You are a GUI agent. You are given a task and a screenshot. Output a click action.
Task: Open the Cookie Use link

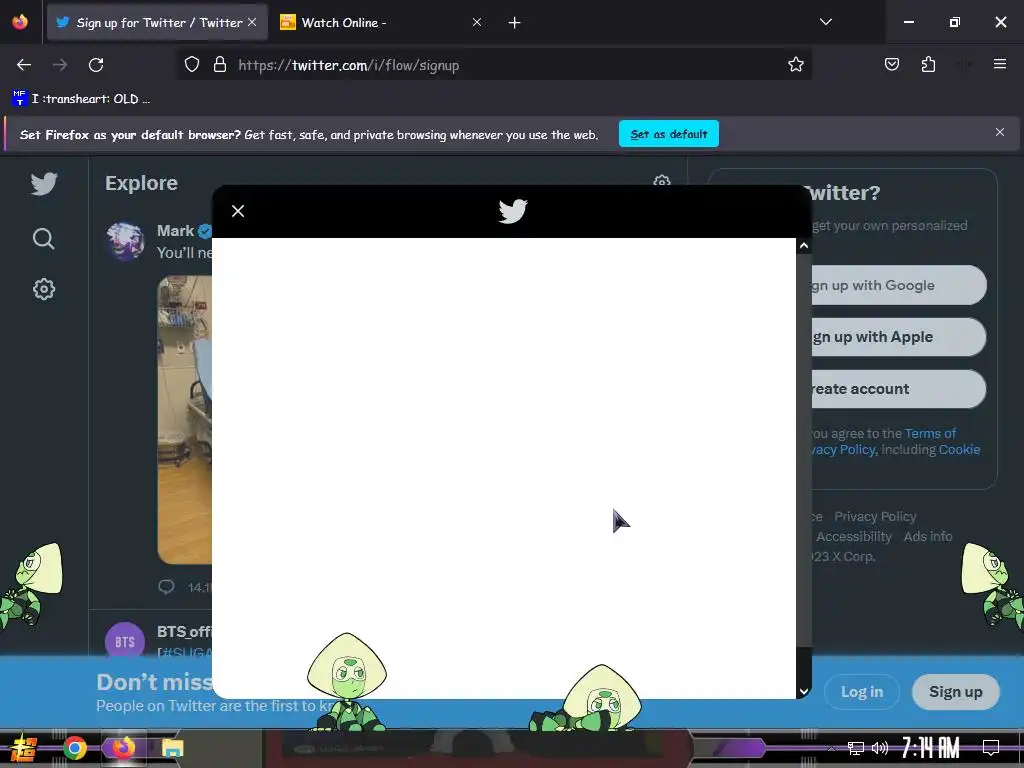959,450
